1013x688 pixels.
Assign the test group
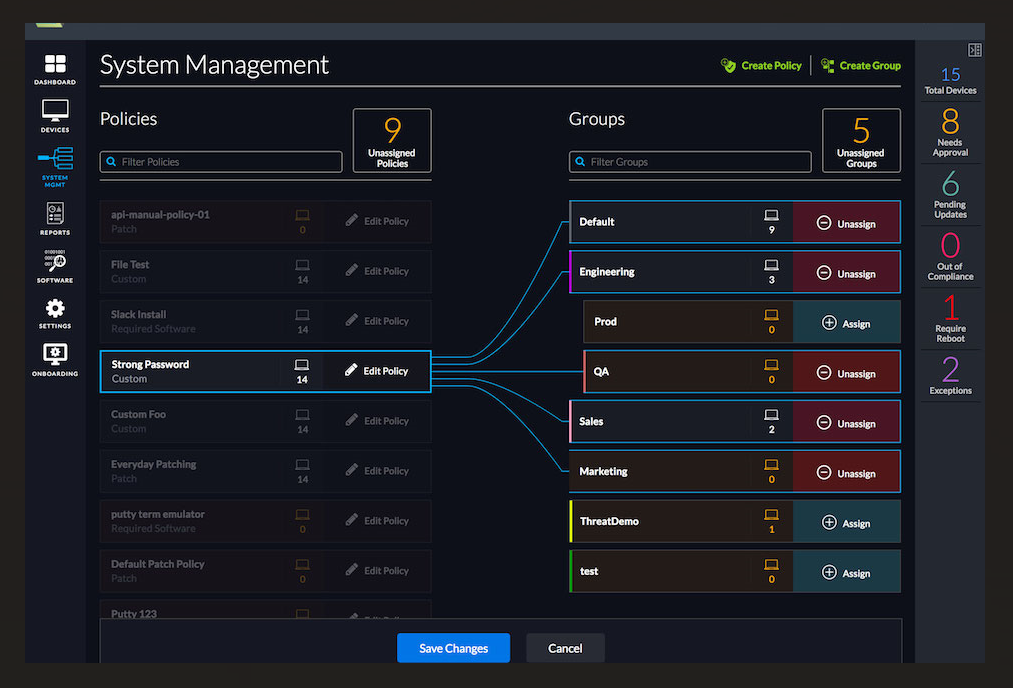[x=846, y=571]
